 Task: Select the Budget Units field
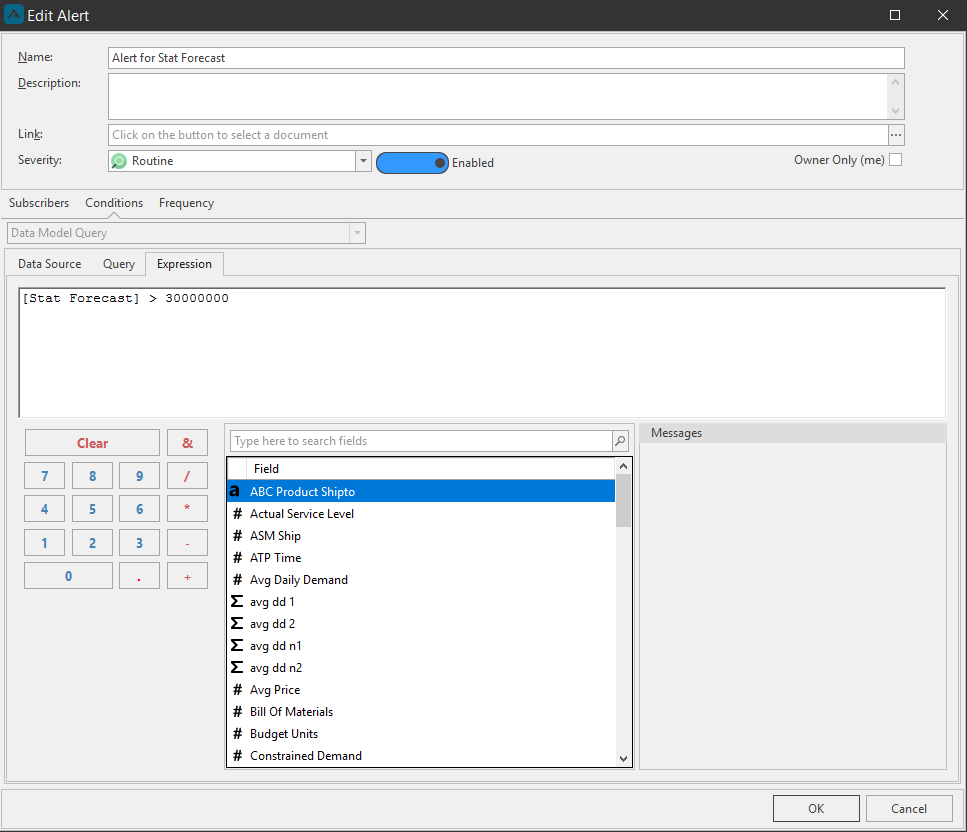click(421, 734)
